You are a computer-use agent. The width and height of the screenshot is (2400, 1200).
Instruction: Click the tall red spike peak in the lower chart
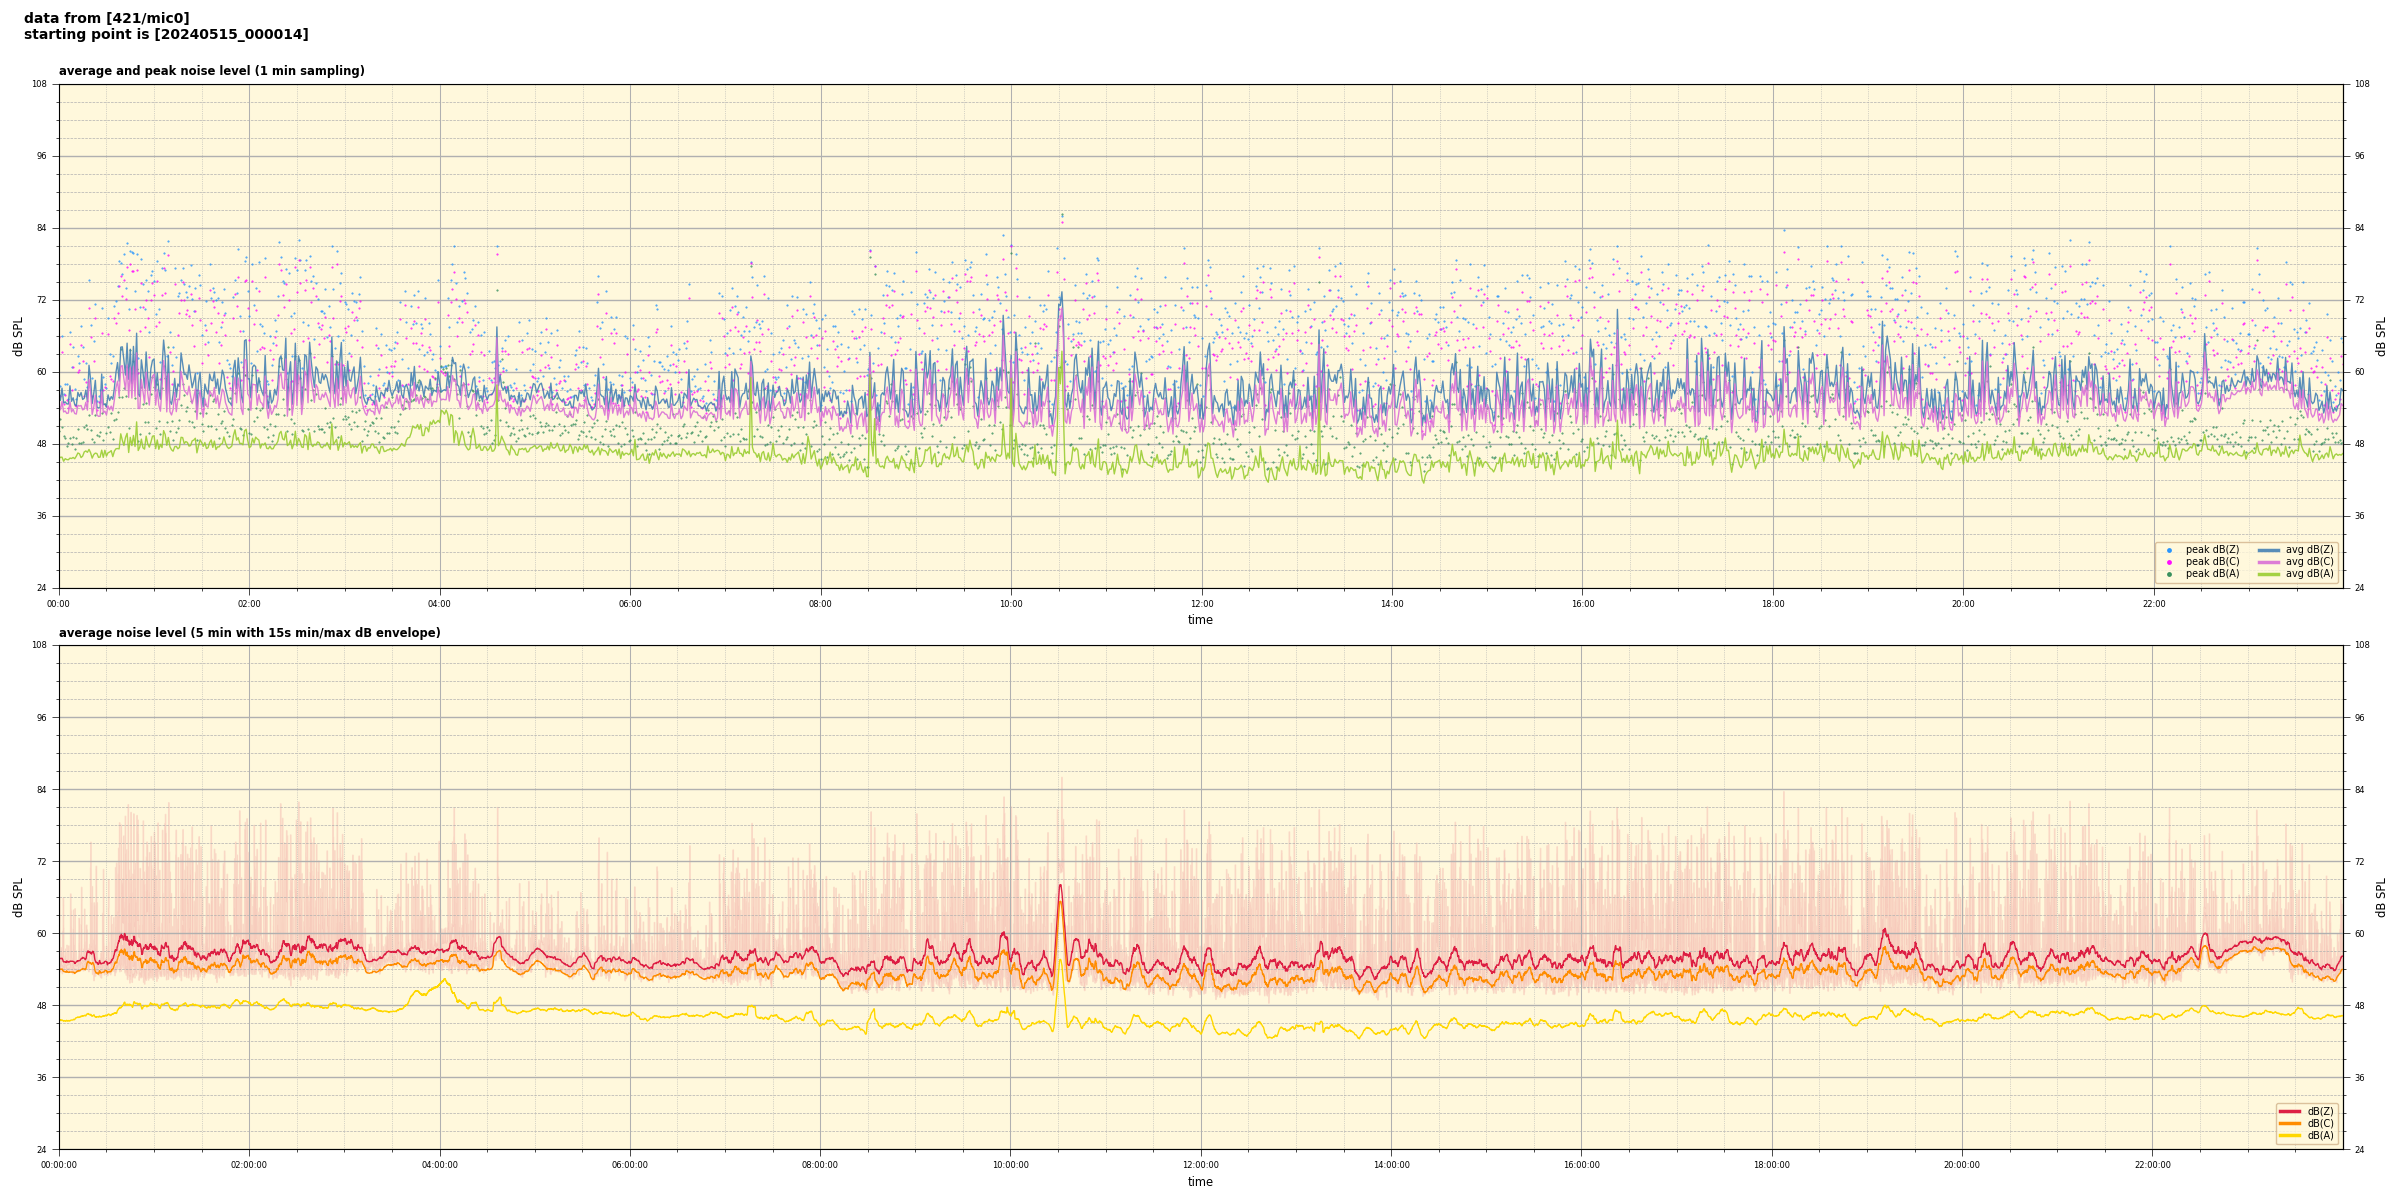tap(1060, 886)
